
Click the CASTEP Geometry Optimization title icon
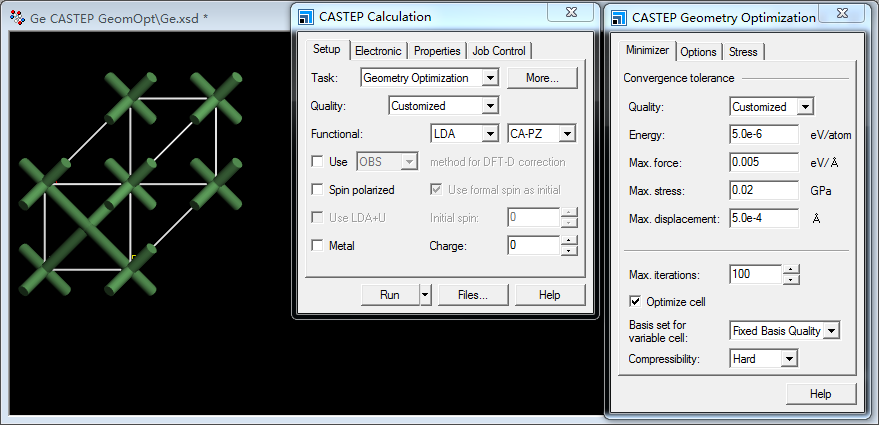pos(620,17)
